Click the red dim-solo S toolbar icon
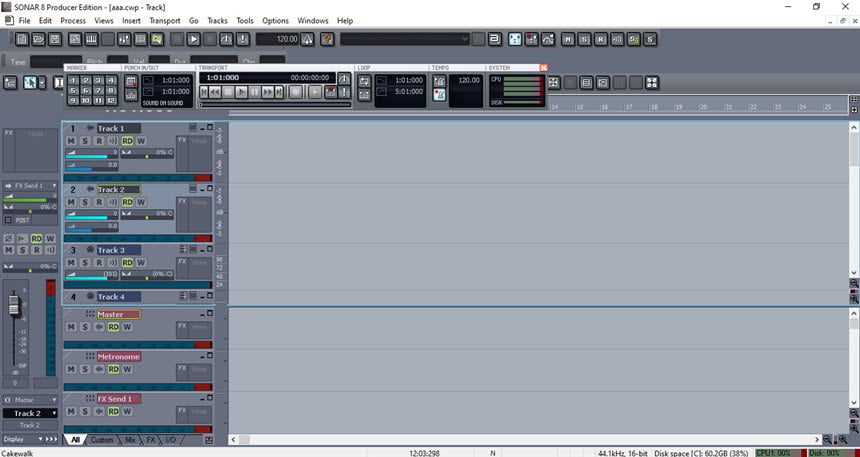The width and height of the screenshot is (860, 457). [x=650, y=40]
